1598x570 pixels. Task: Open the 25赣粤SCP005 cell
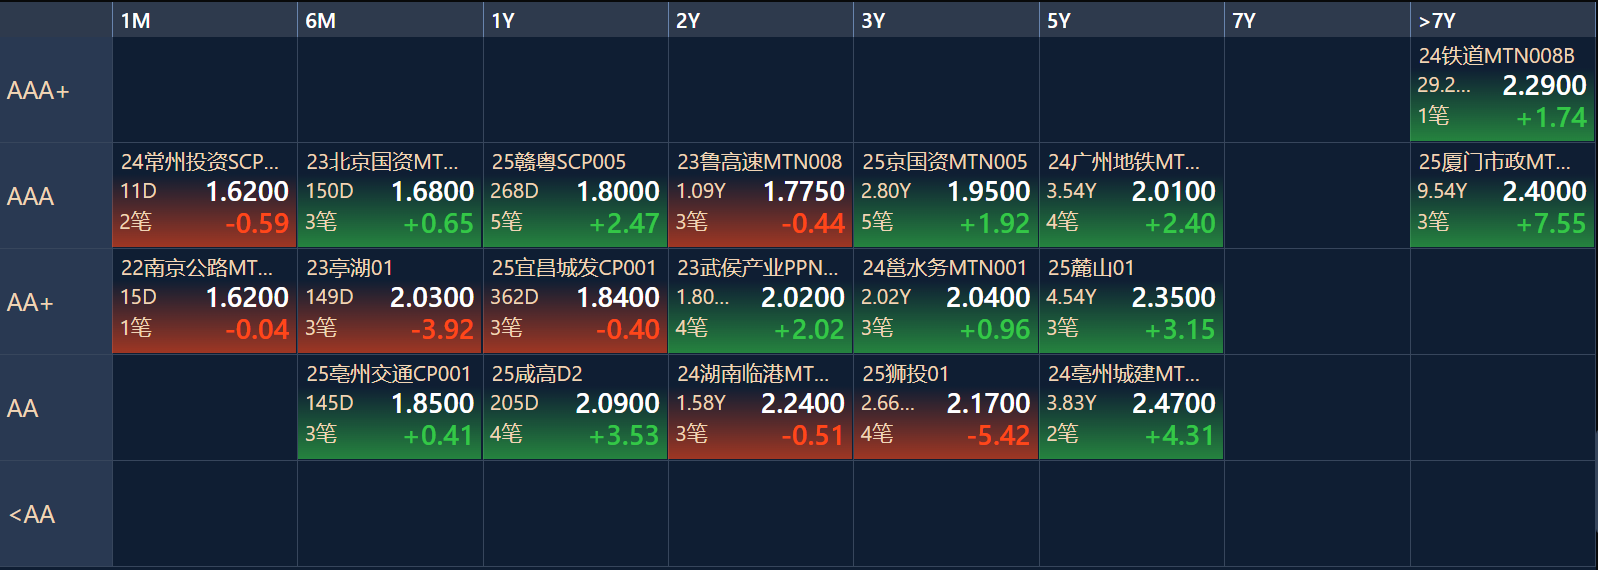575,195
